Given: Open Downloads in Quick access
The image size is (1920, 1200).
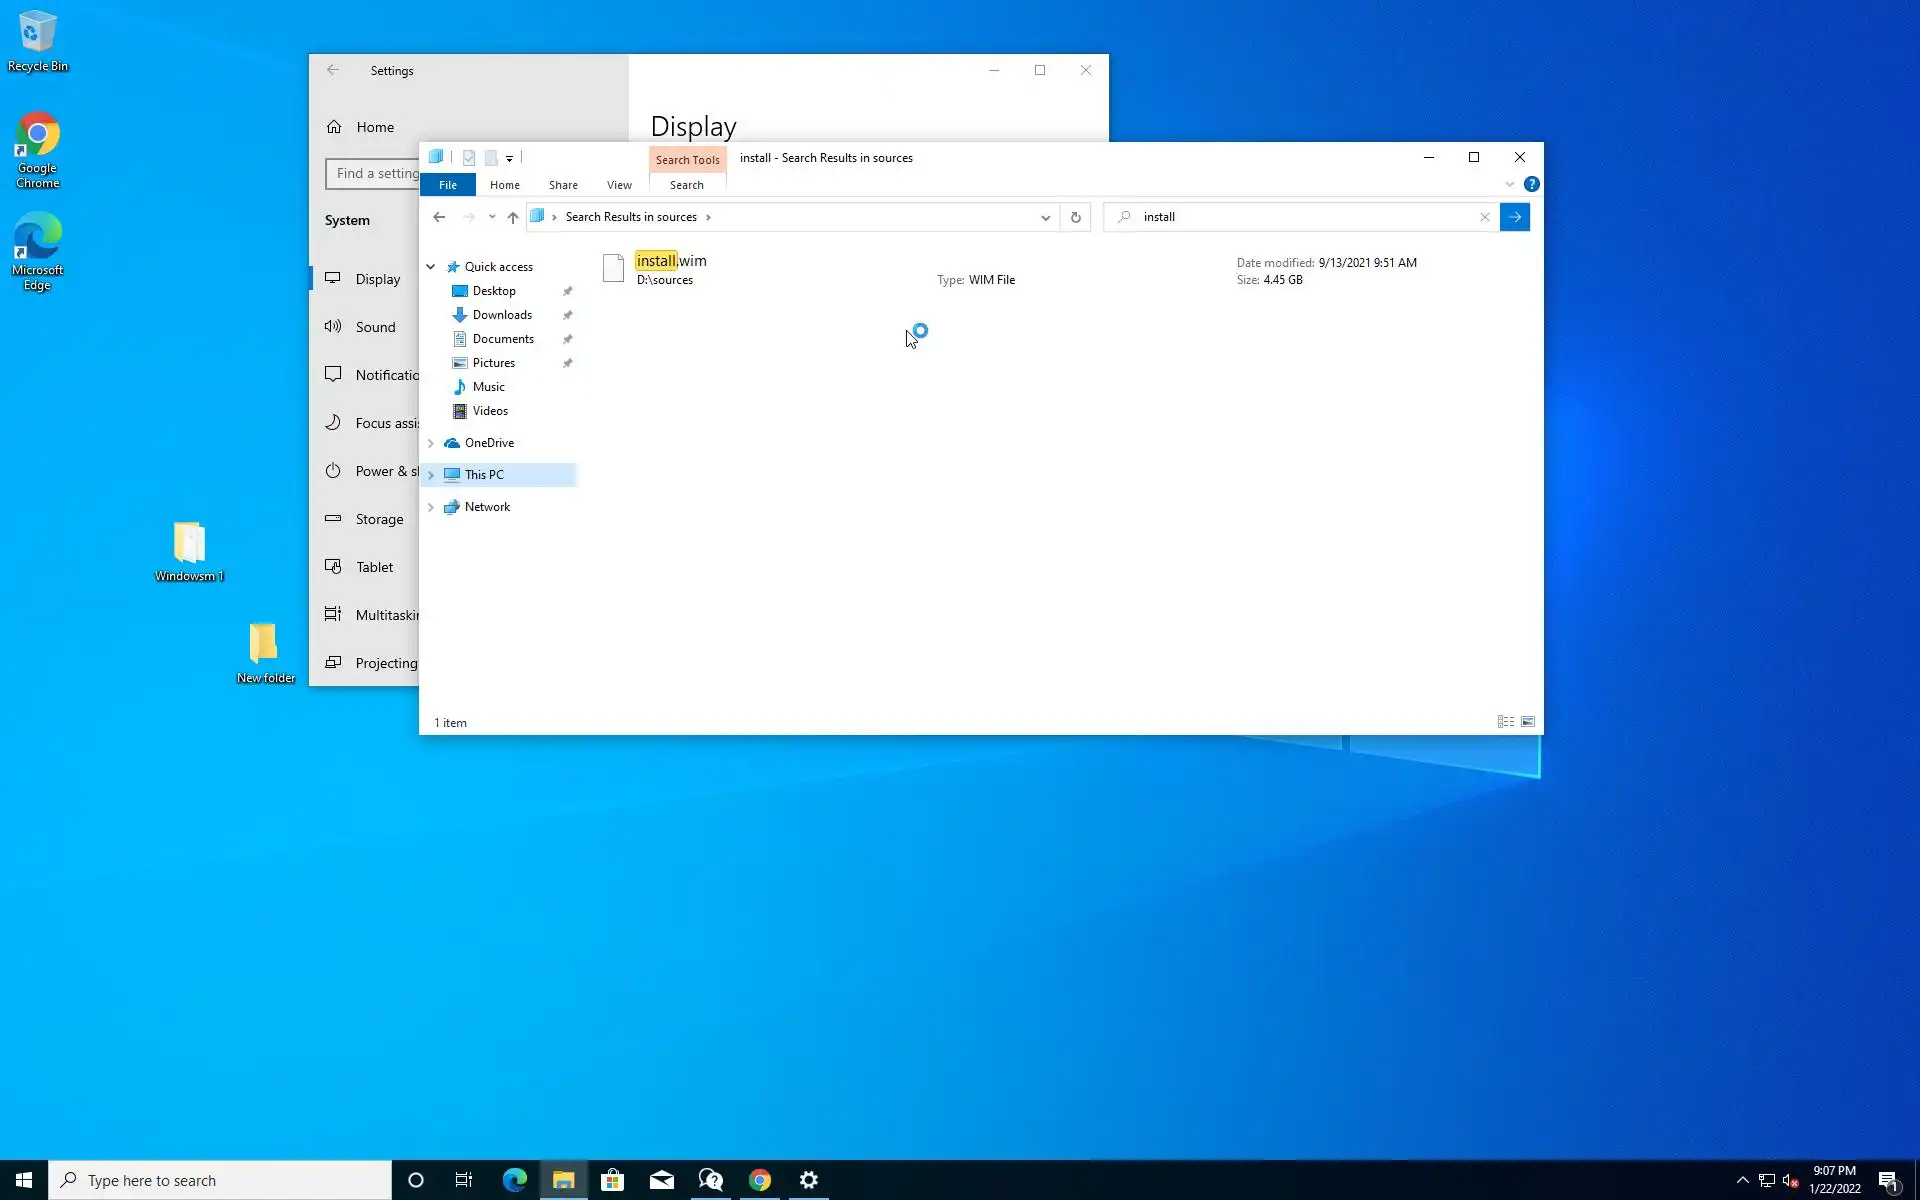Looking at the screenshot, I should [501, 315].
